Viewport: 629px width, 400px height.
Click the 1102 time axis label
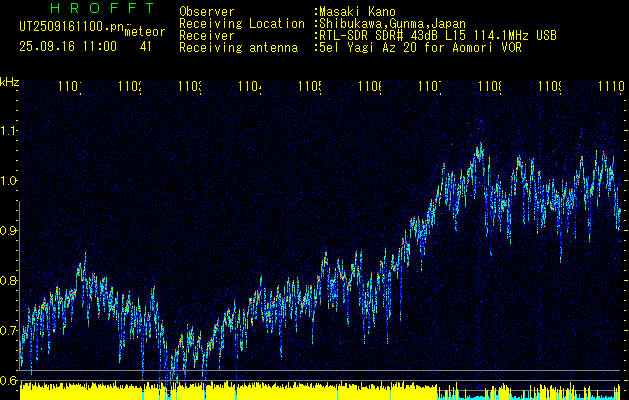click(x=130, y=86)
